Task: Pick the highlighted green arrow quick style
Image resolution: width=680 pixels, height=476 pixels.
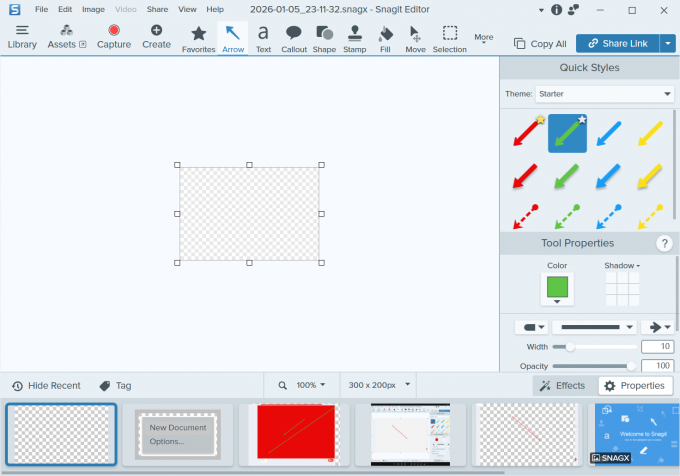Action: (567, 134)
